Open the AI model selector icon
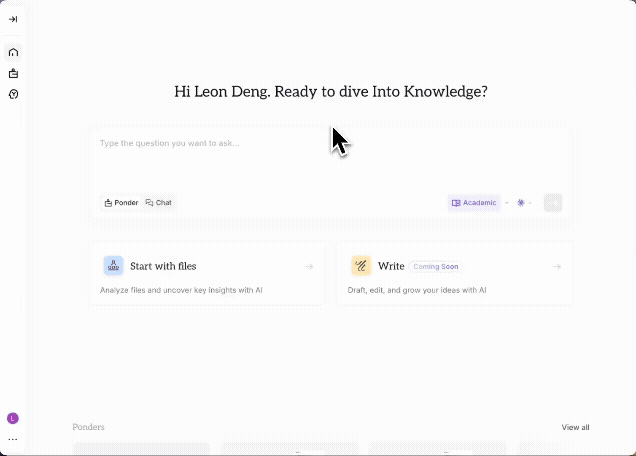The height and width of the screenshot is (456, 636). (521, 203)
